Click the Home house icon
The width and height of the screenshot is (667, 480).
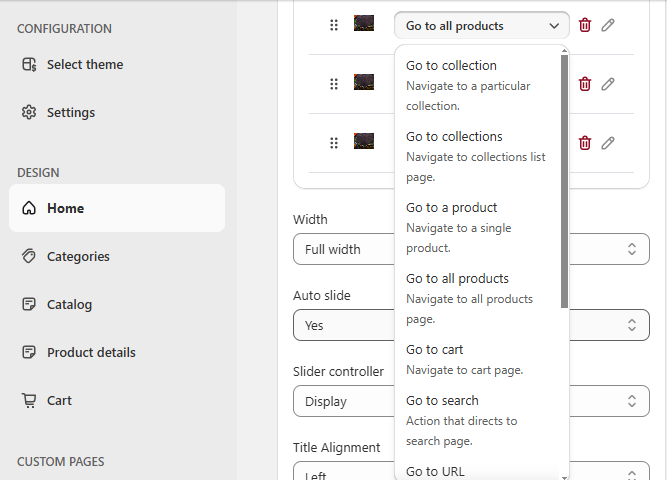point(29,208)
